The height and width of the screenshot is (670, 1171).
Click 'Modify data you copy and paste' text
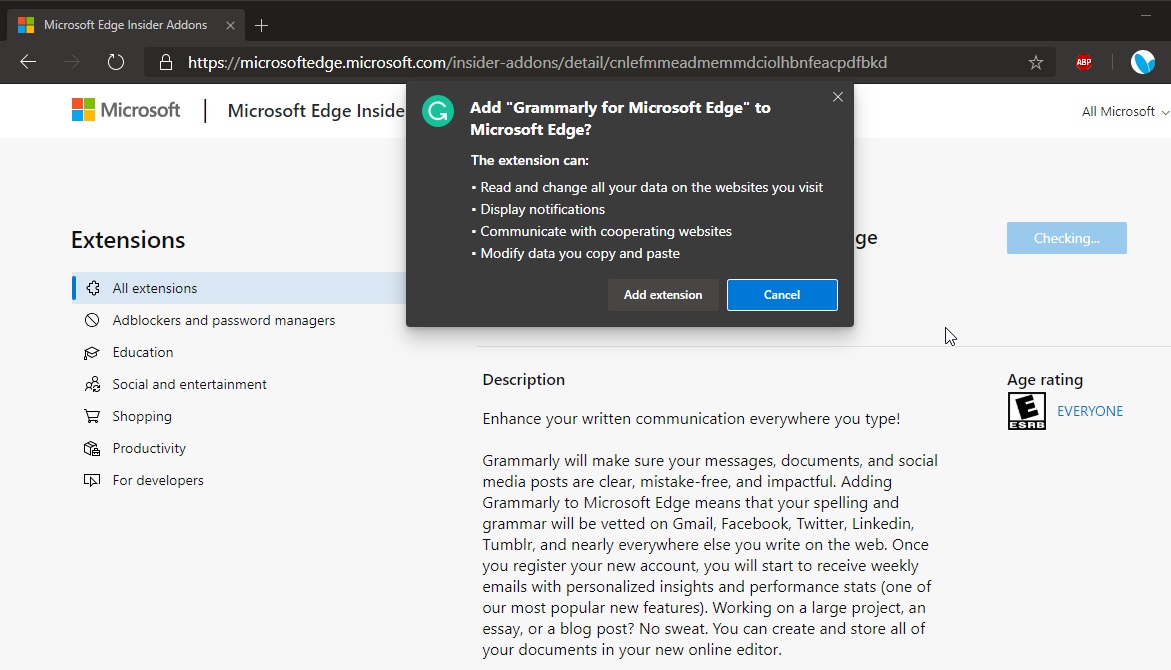pyautogui.click(x=580, y=253)
